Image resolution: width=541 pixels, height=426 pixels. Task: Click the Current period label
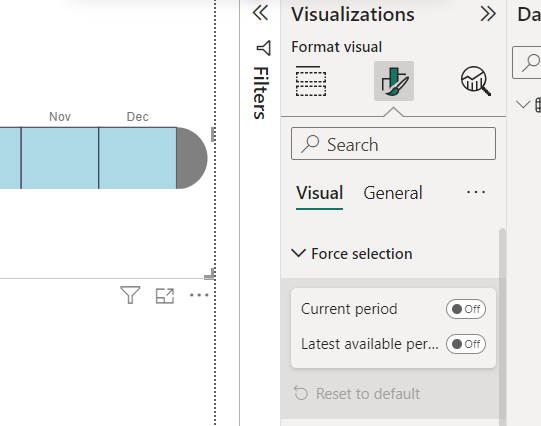349,309
